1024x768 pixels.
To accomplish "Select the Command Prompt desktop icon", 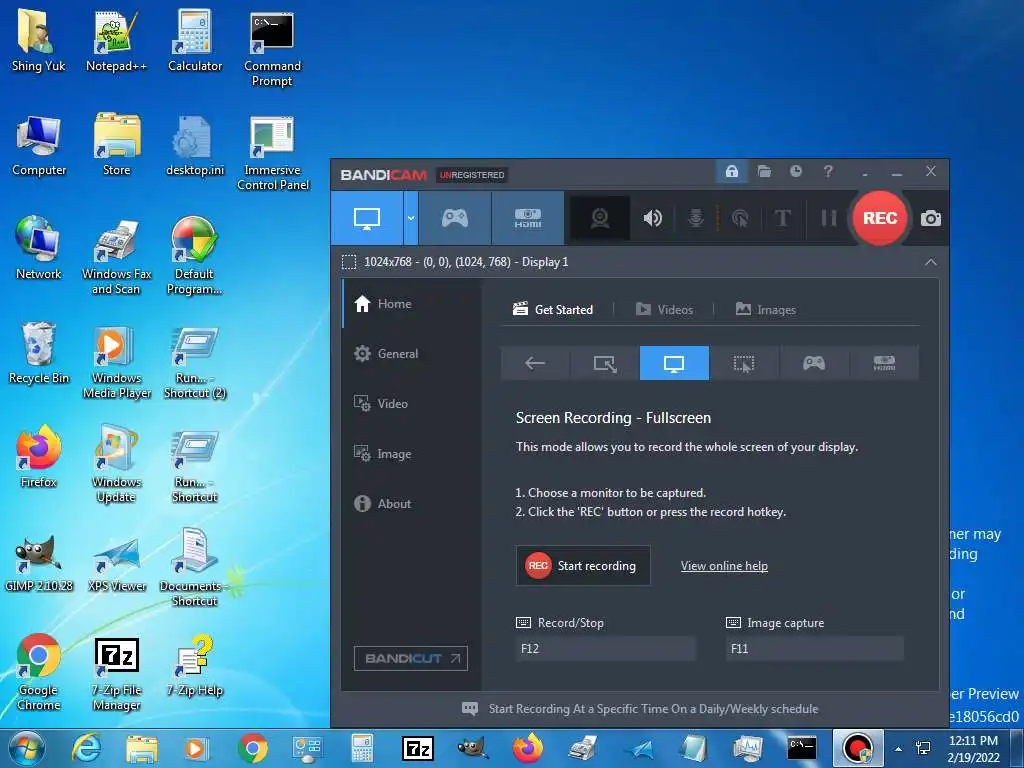I will click(x=272, y=50).
